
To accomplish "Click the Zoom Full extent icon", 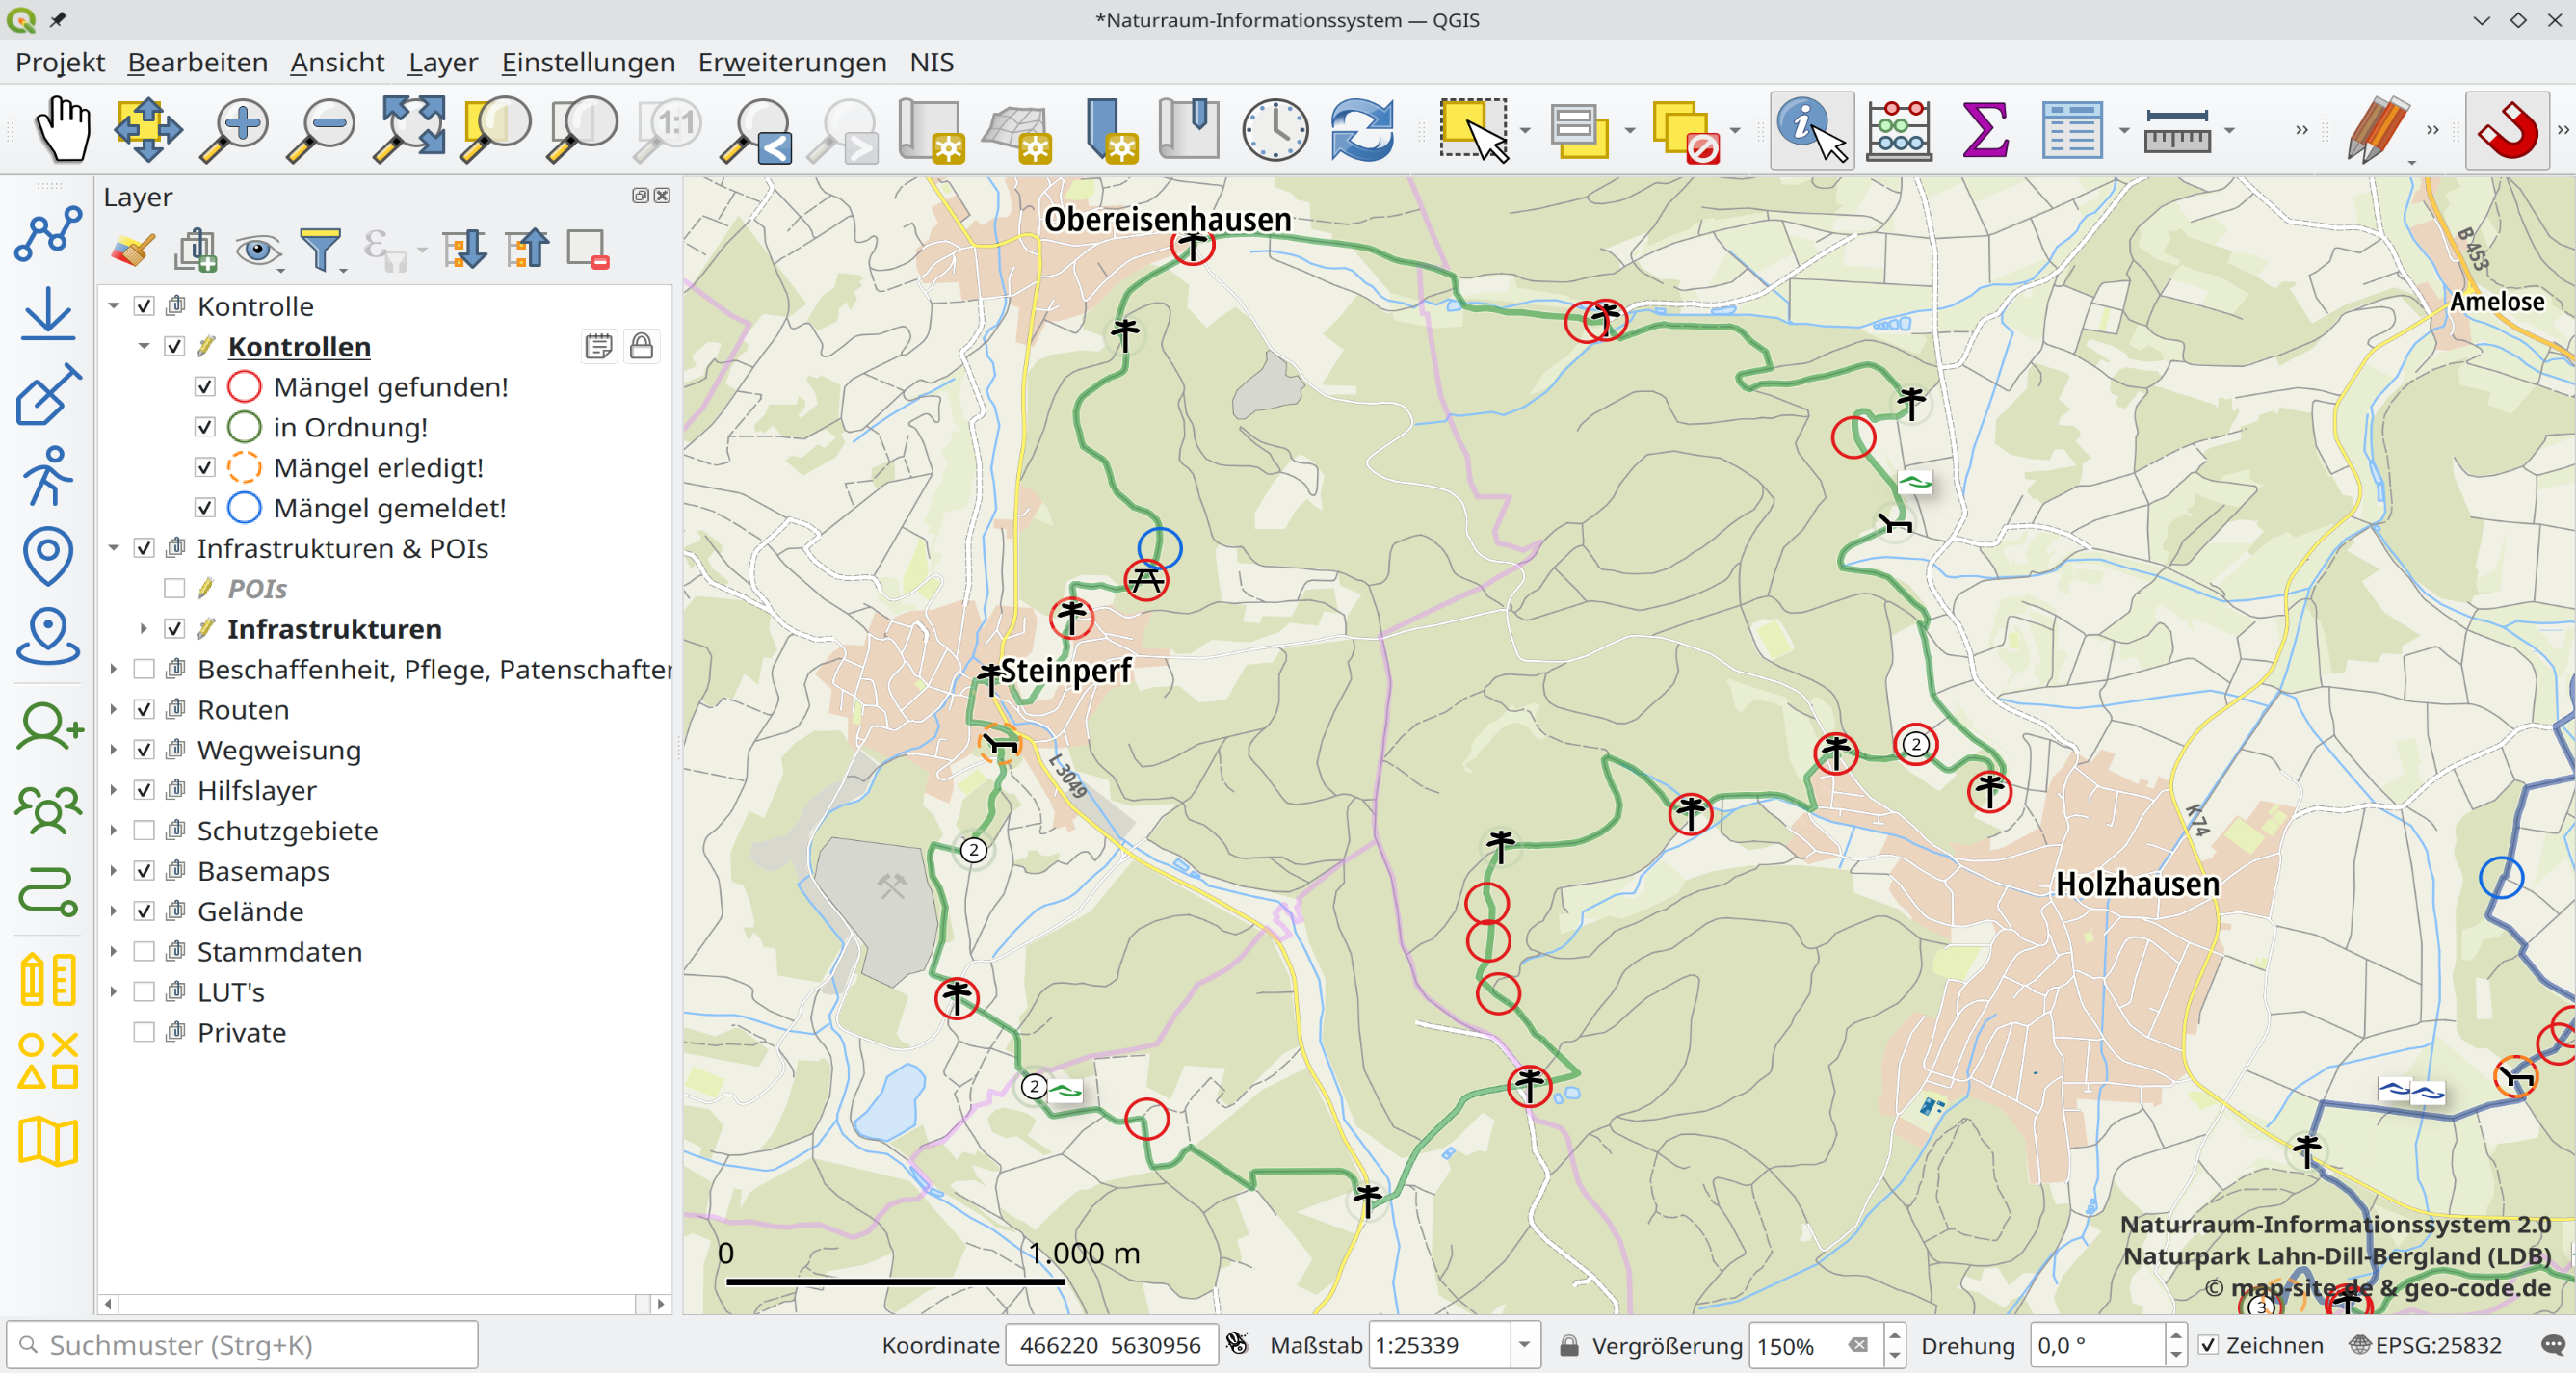I will point(409,129).
